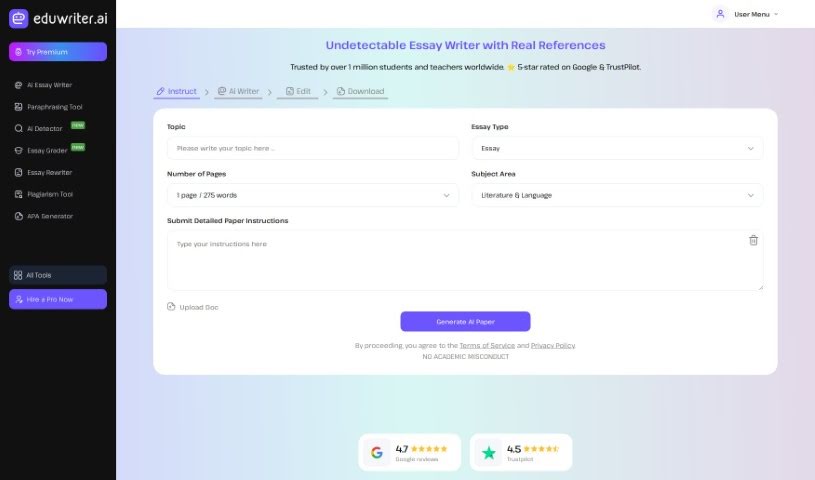Open the Plagiarism Tool
The image size is (815, 480).
click(44, 194)
